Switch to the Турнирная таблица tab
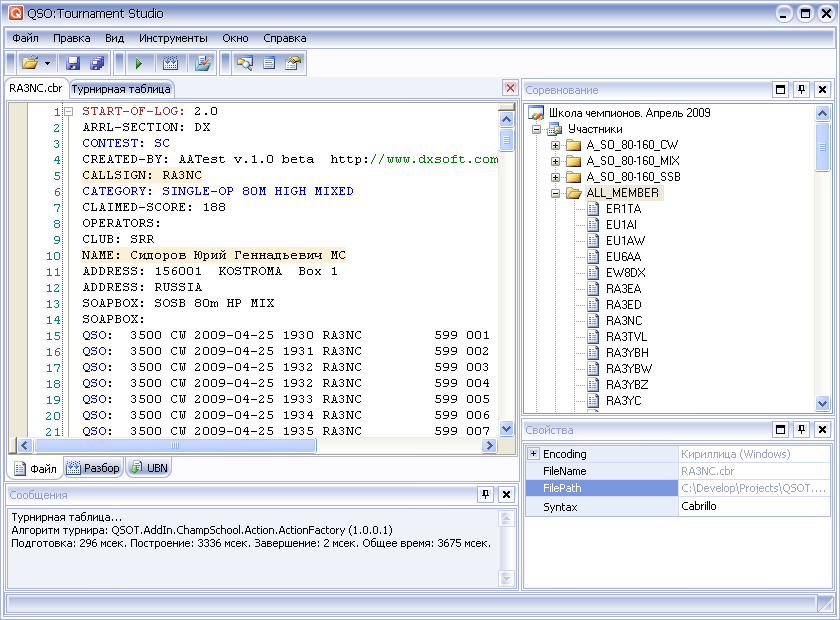This screenshot has width=840, height=620. tap(121, 89)
